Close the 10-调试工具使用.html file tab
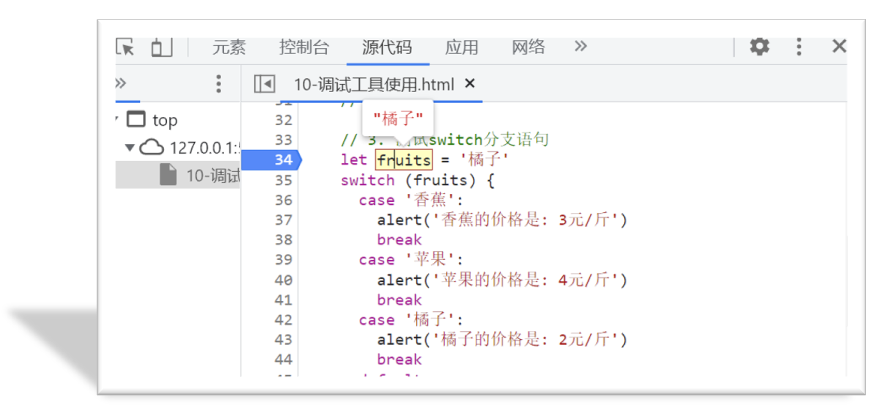Screen dimensions: 893x405 470,84
